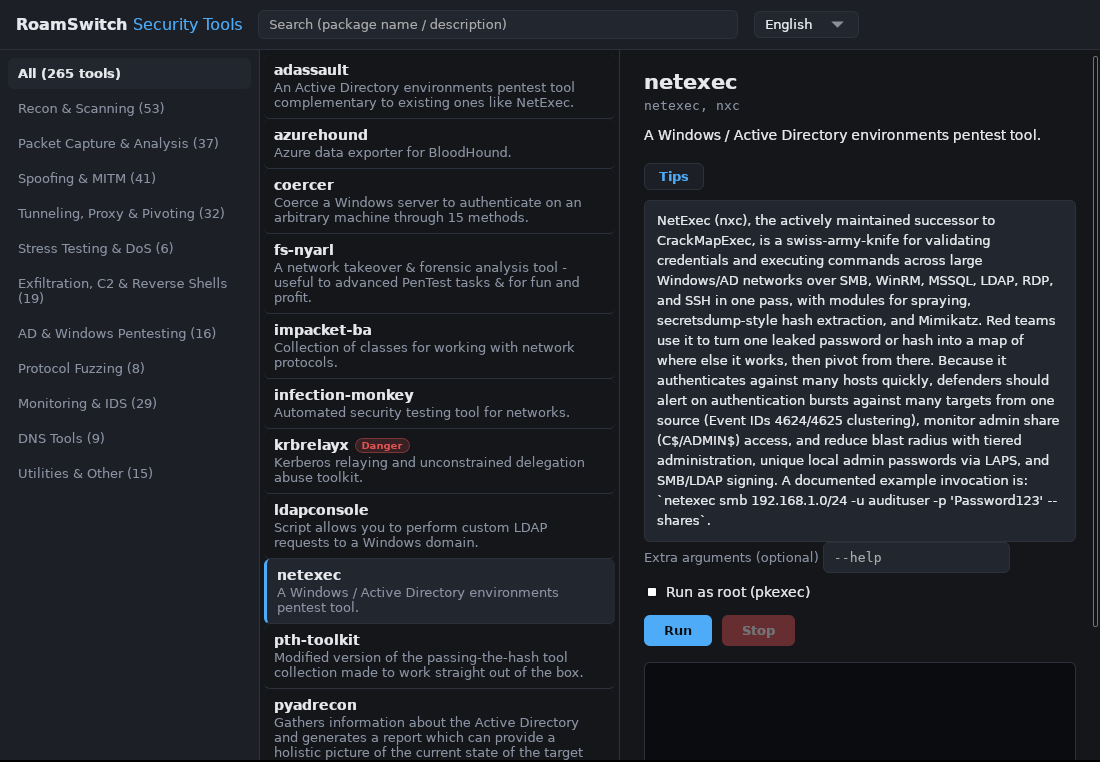Open the English language dropdown
This screenshot has width=1100, height=762.
(805, 25)
